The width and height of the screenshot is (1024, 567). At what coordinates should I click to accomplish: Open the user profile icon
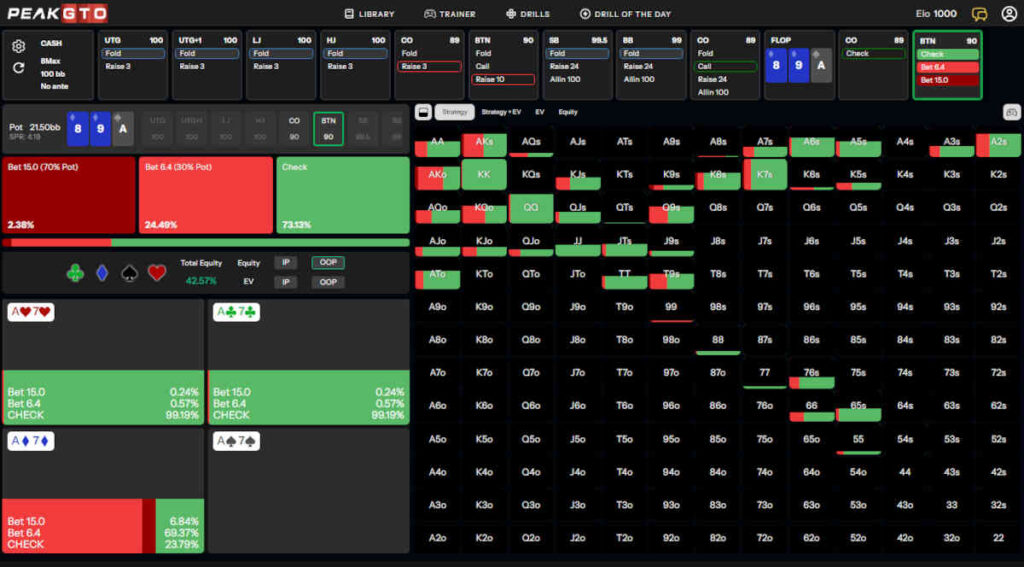pos(1008,14)
